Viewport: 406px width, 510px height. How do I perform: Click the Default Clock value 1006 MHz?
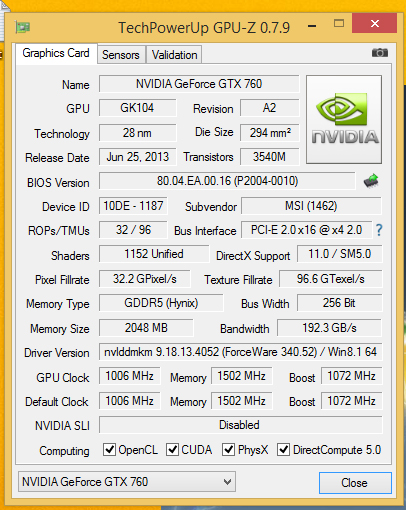click(x=129, y=401)
